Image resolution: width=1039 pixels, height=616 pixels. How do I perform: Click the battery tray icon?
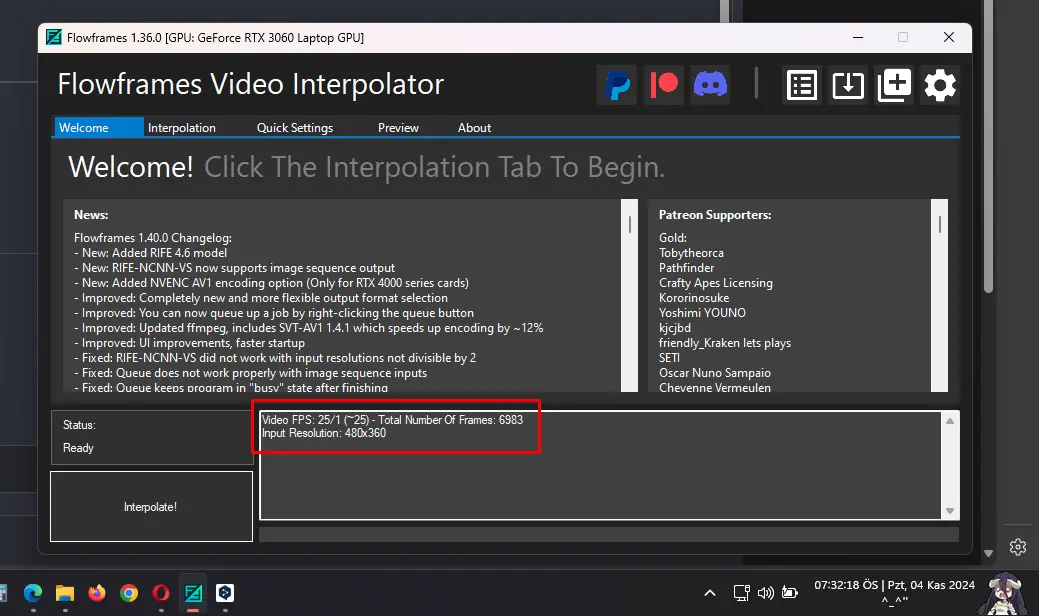790,593
